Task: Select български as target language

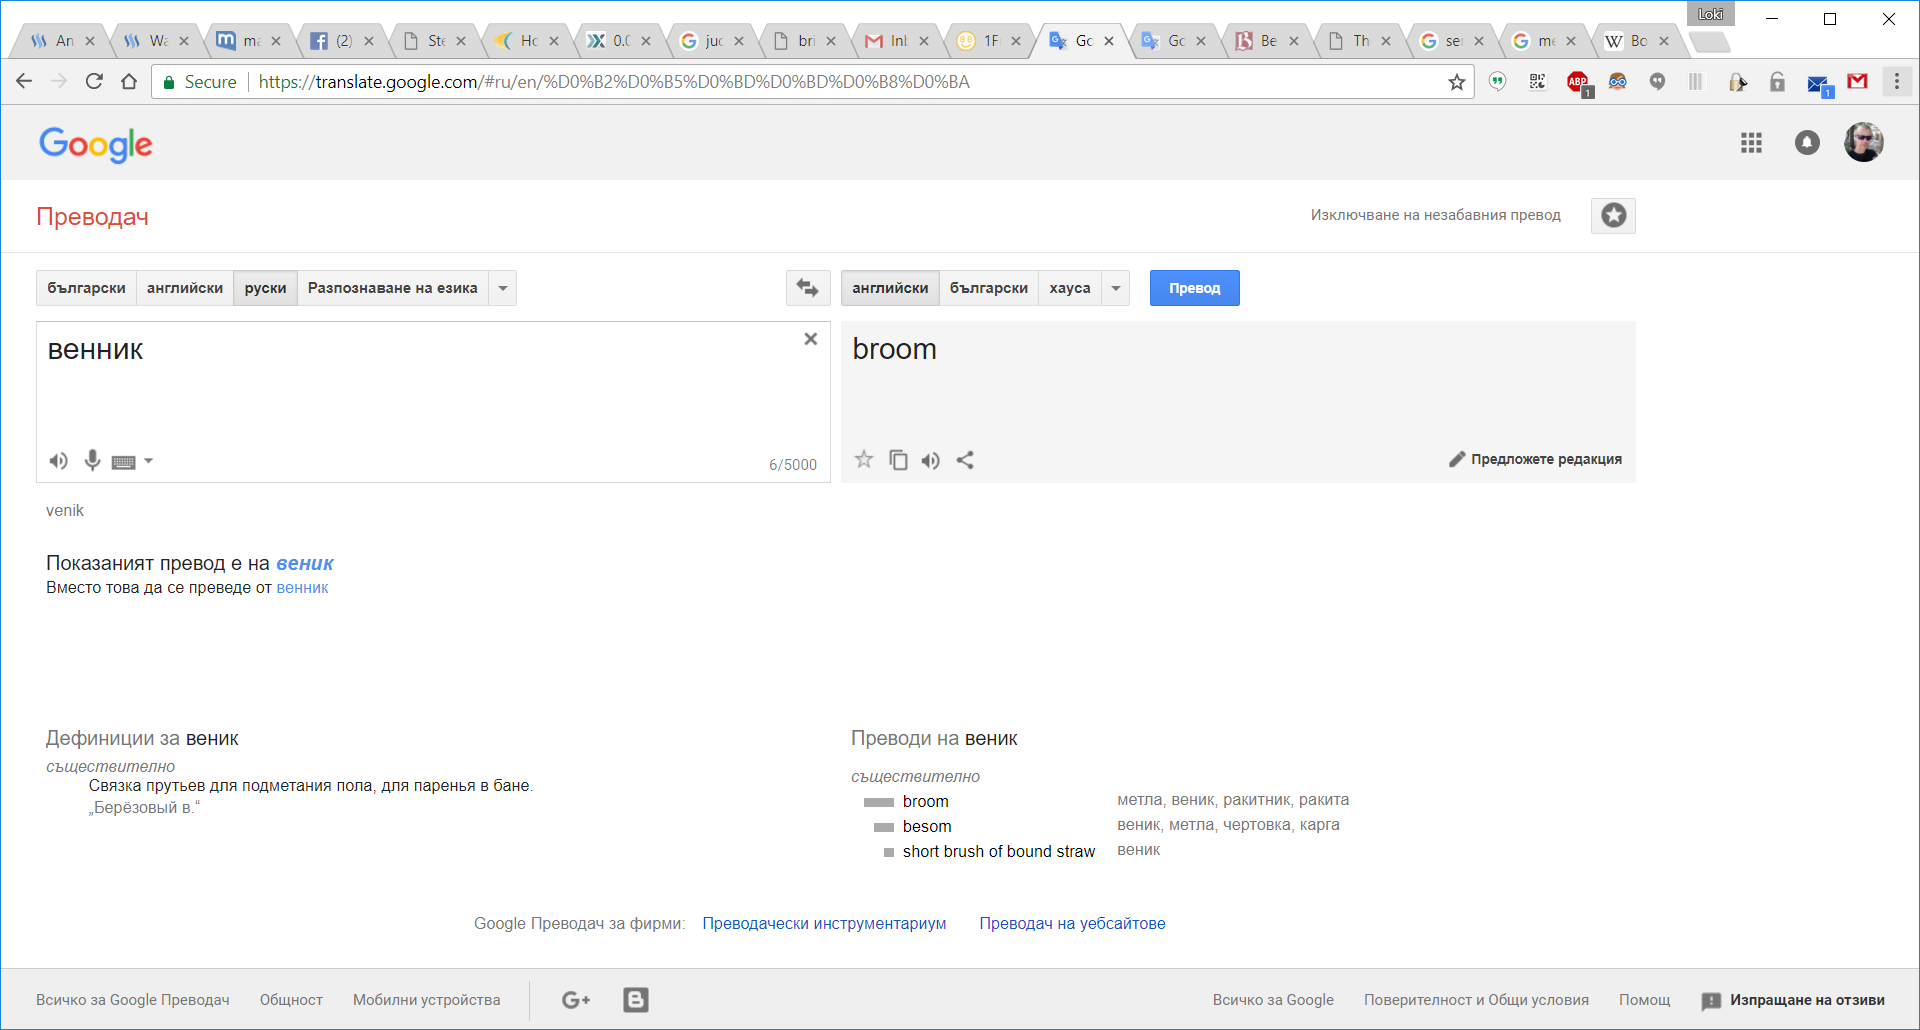Action: 989,288
